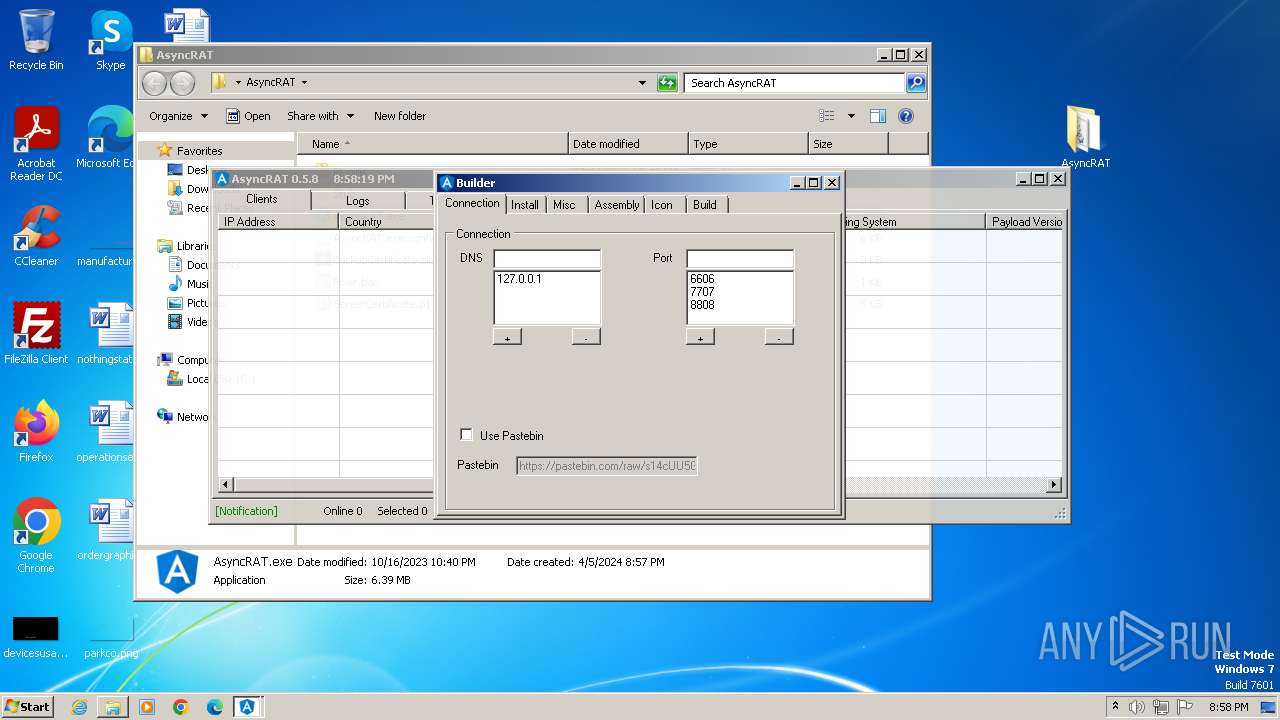Show hidden tray icons arrow
Image resolution: width=1280 pixels, height=720 pixels.
click(x=1115, y=707)
